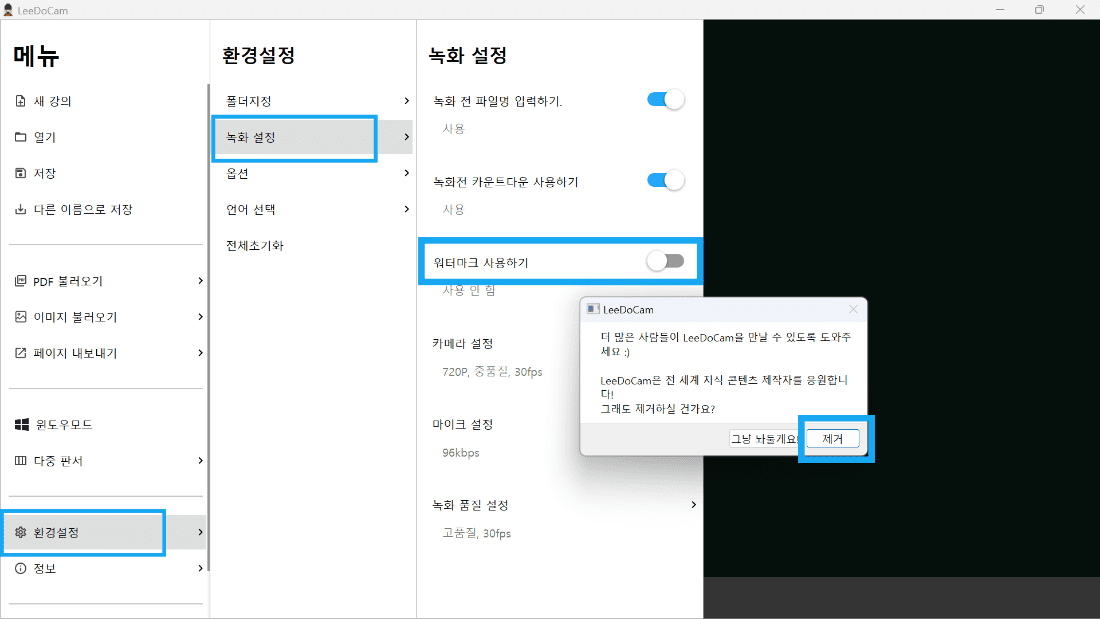Click the 페이지 내보내기 export icon

[20, 353]
